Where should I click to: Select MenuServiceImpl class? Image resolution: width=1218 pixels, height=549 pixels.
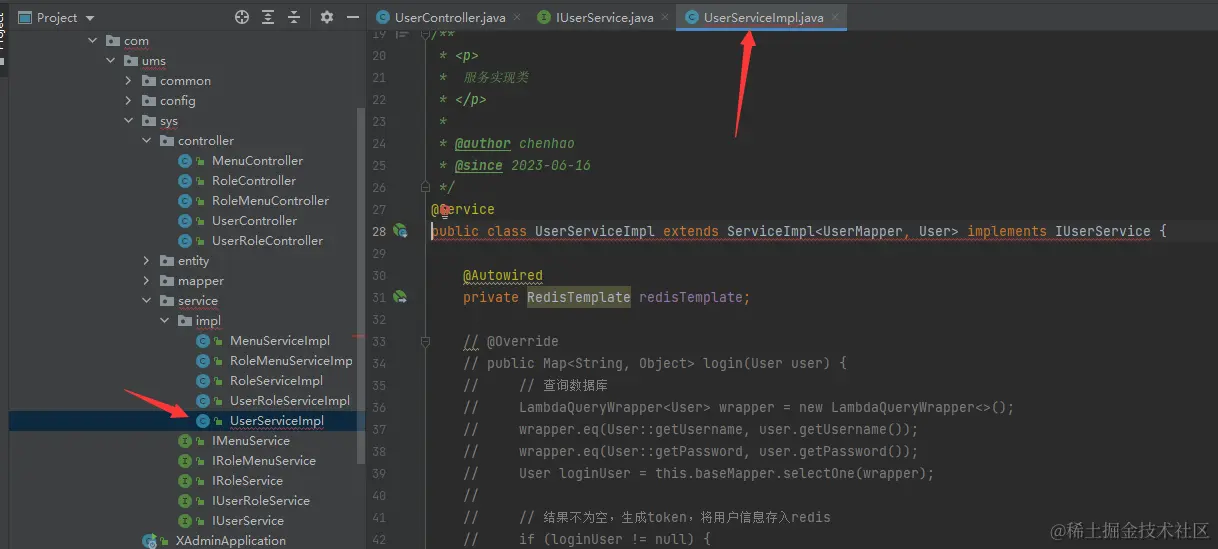click(280, 341)
